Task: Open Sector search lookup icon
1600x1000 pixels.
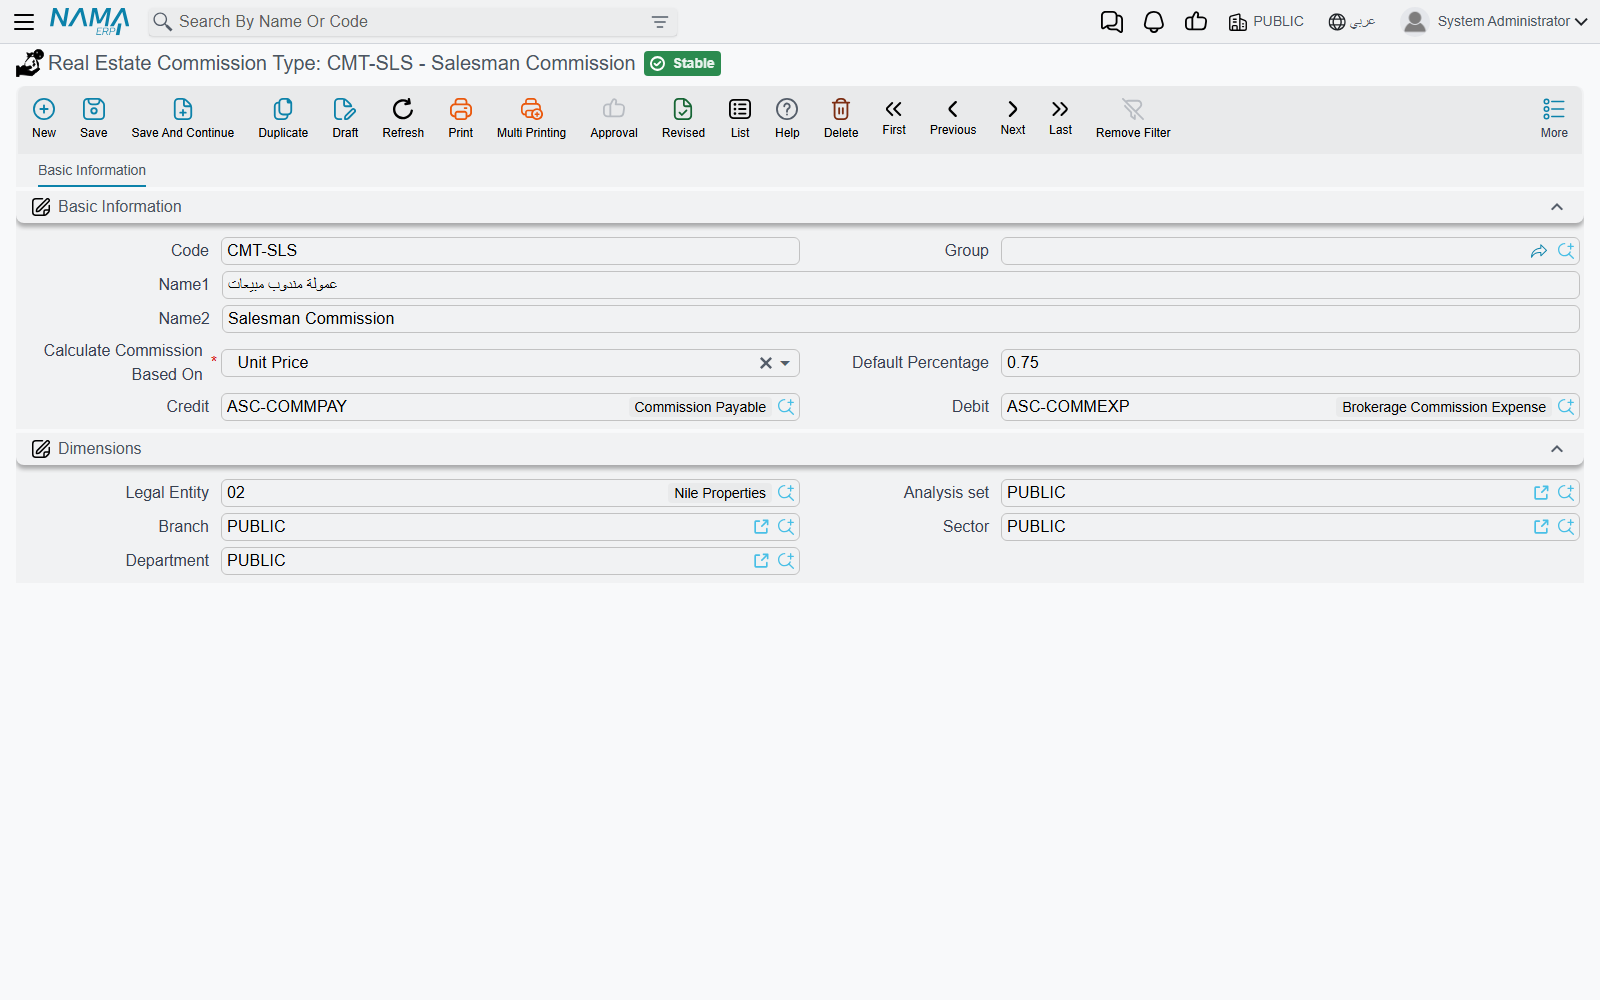Action: 1566,527
